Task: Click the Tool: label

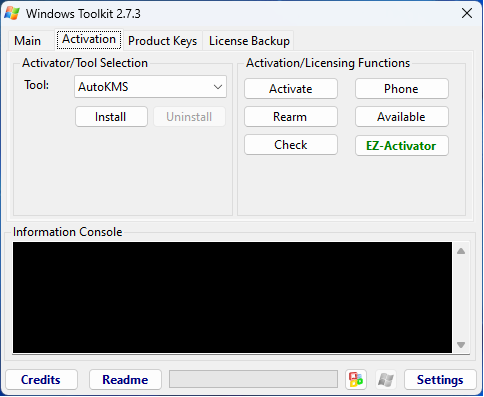Action: (x=37, y=85)
